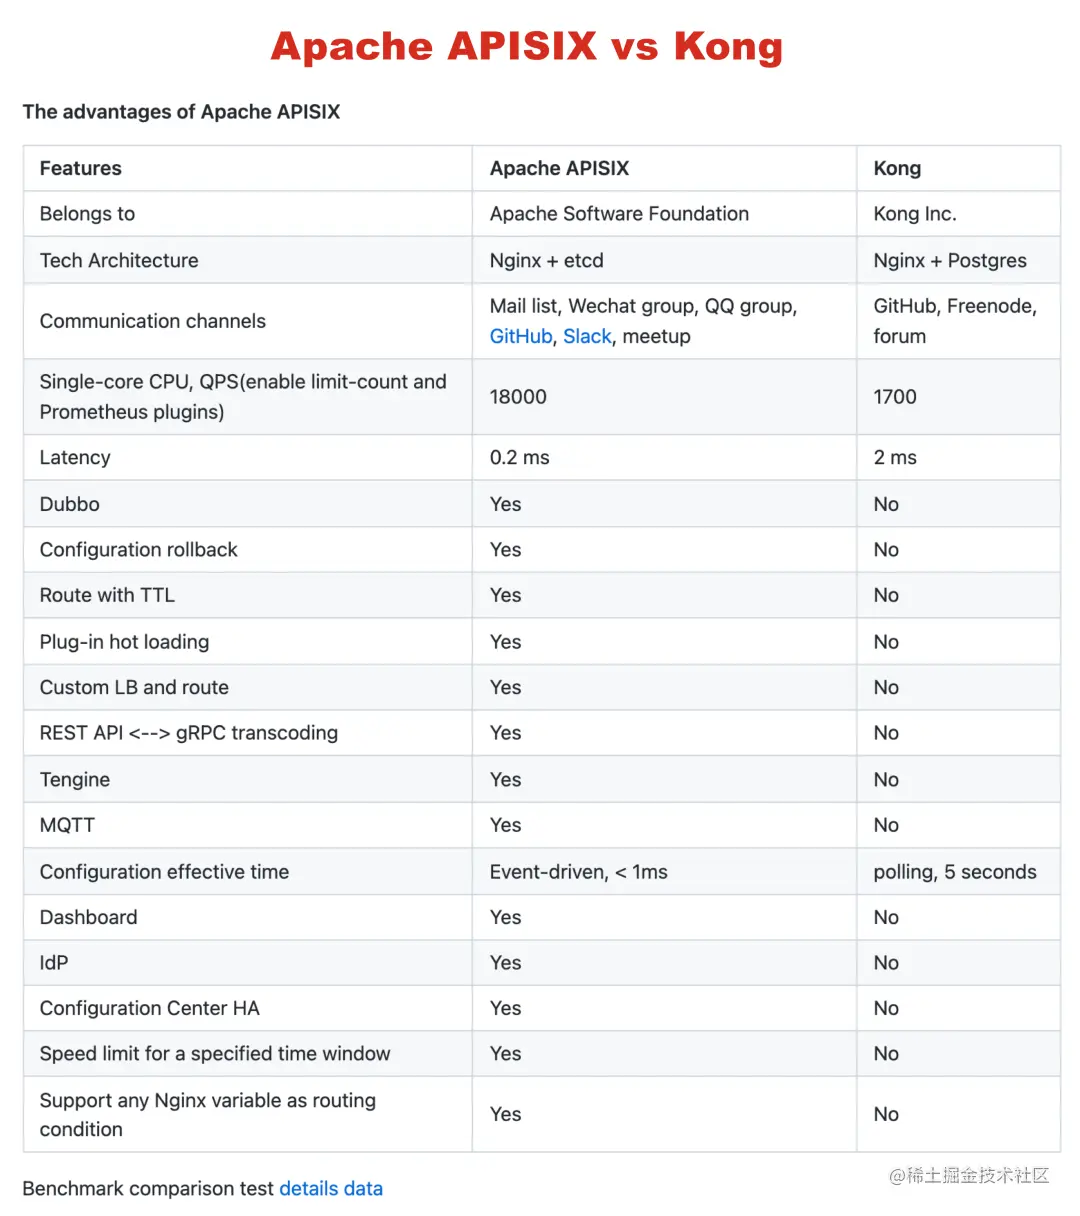Open the GitHub link in Communication channels
The image size is (1080, 1216).
click(x=520, y=337)
